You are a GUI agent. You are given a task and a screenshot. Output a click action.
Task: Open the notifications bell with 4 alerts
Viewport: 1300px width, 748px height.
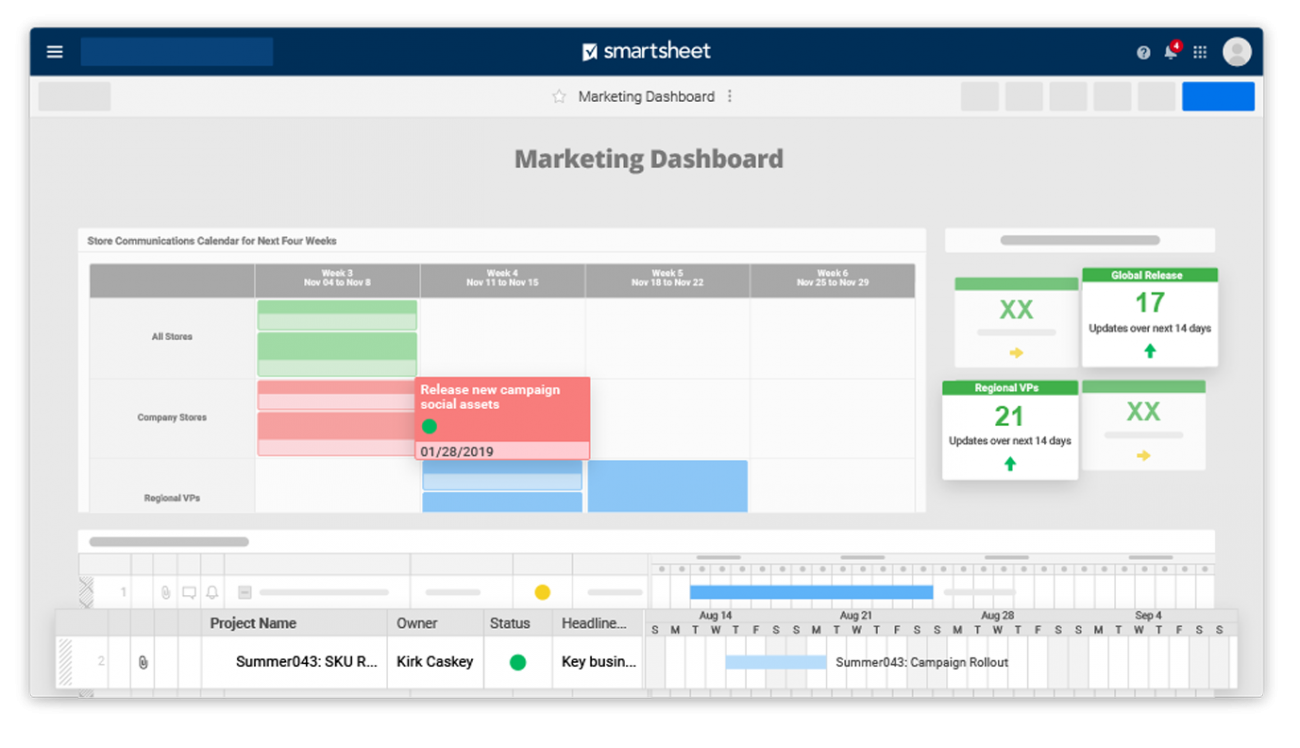[1170, 52]
